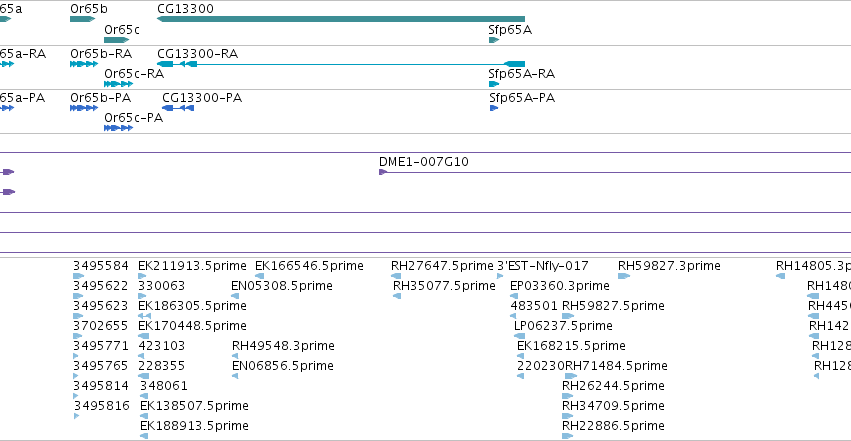Image resolution: width=851 pixels, height=441 pixels.
Task: Select the 3495584 feature label
Action: pos(101,266)
